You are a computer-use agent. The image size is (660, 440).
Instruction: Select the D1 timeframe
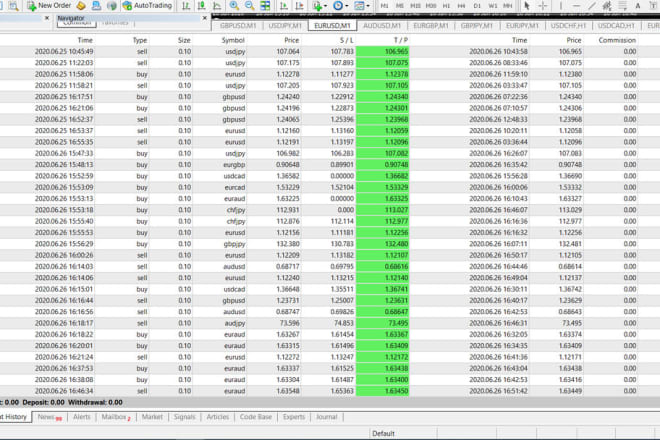pos(477,6)
